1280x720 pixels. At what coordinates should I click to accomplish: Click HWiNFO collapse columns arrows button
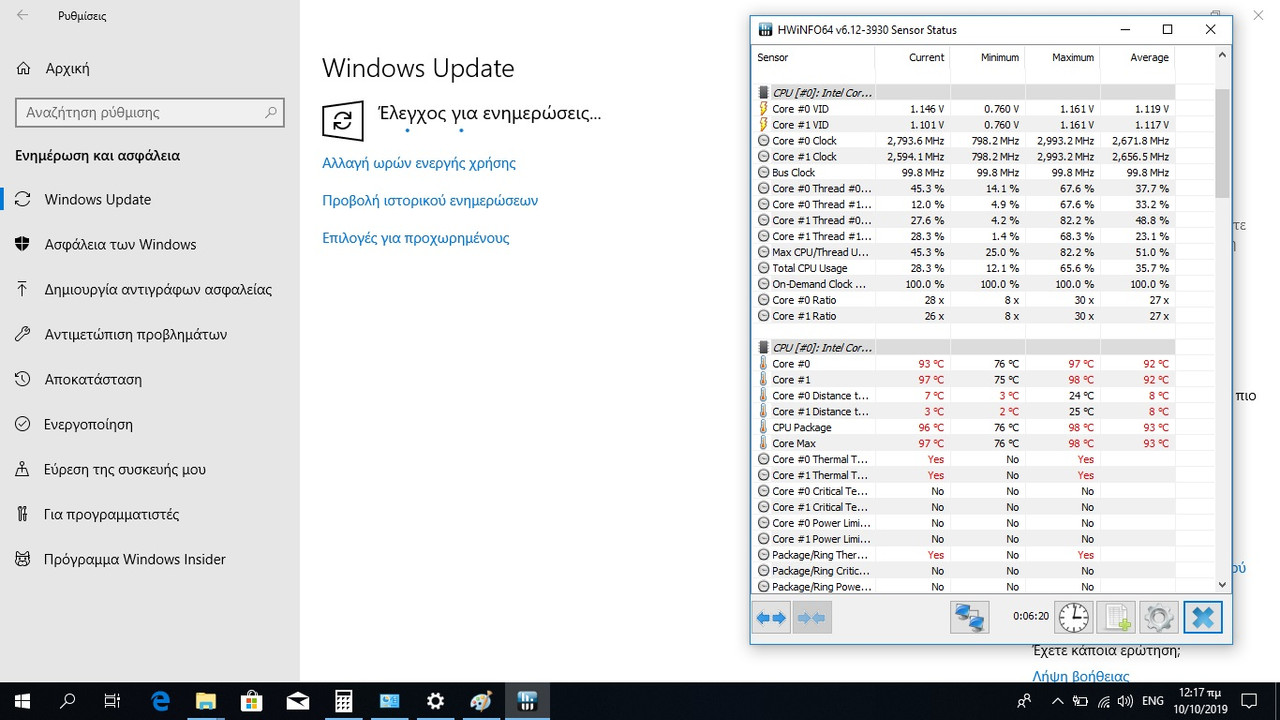click(x=811, y=618)
